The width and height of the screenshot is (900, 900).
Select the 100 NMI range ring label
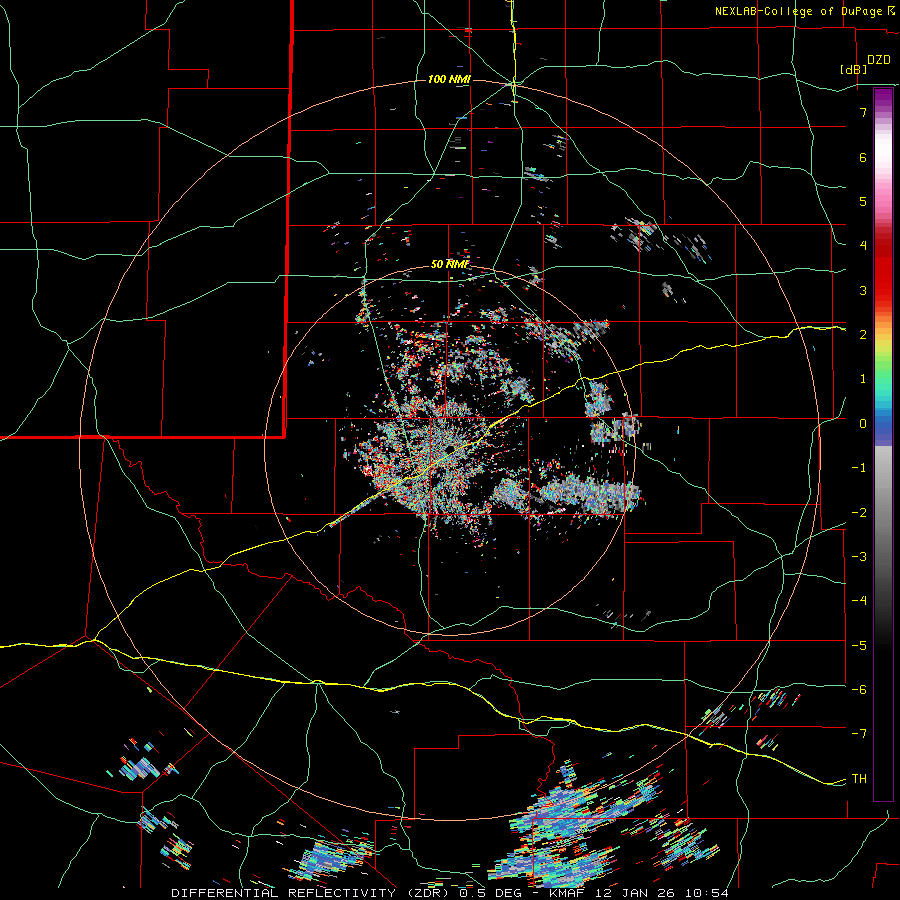(449, 79)
